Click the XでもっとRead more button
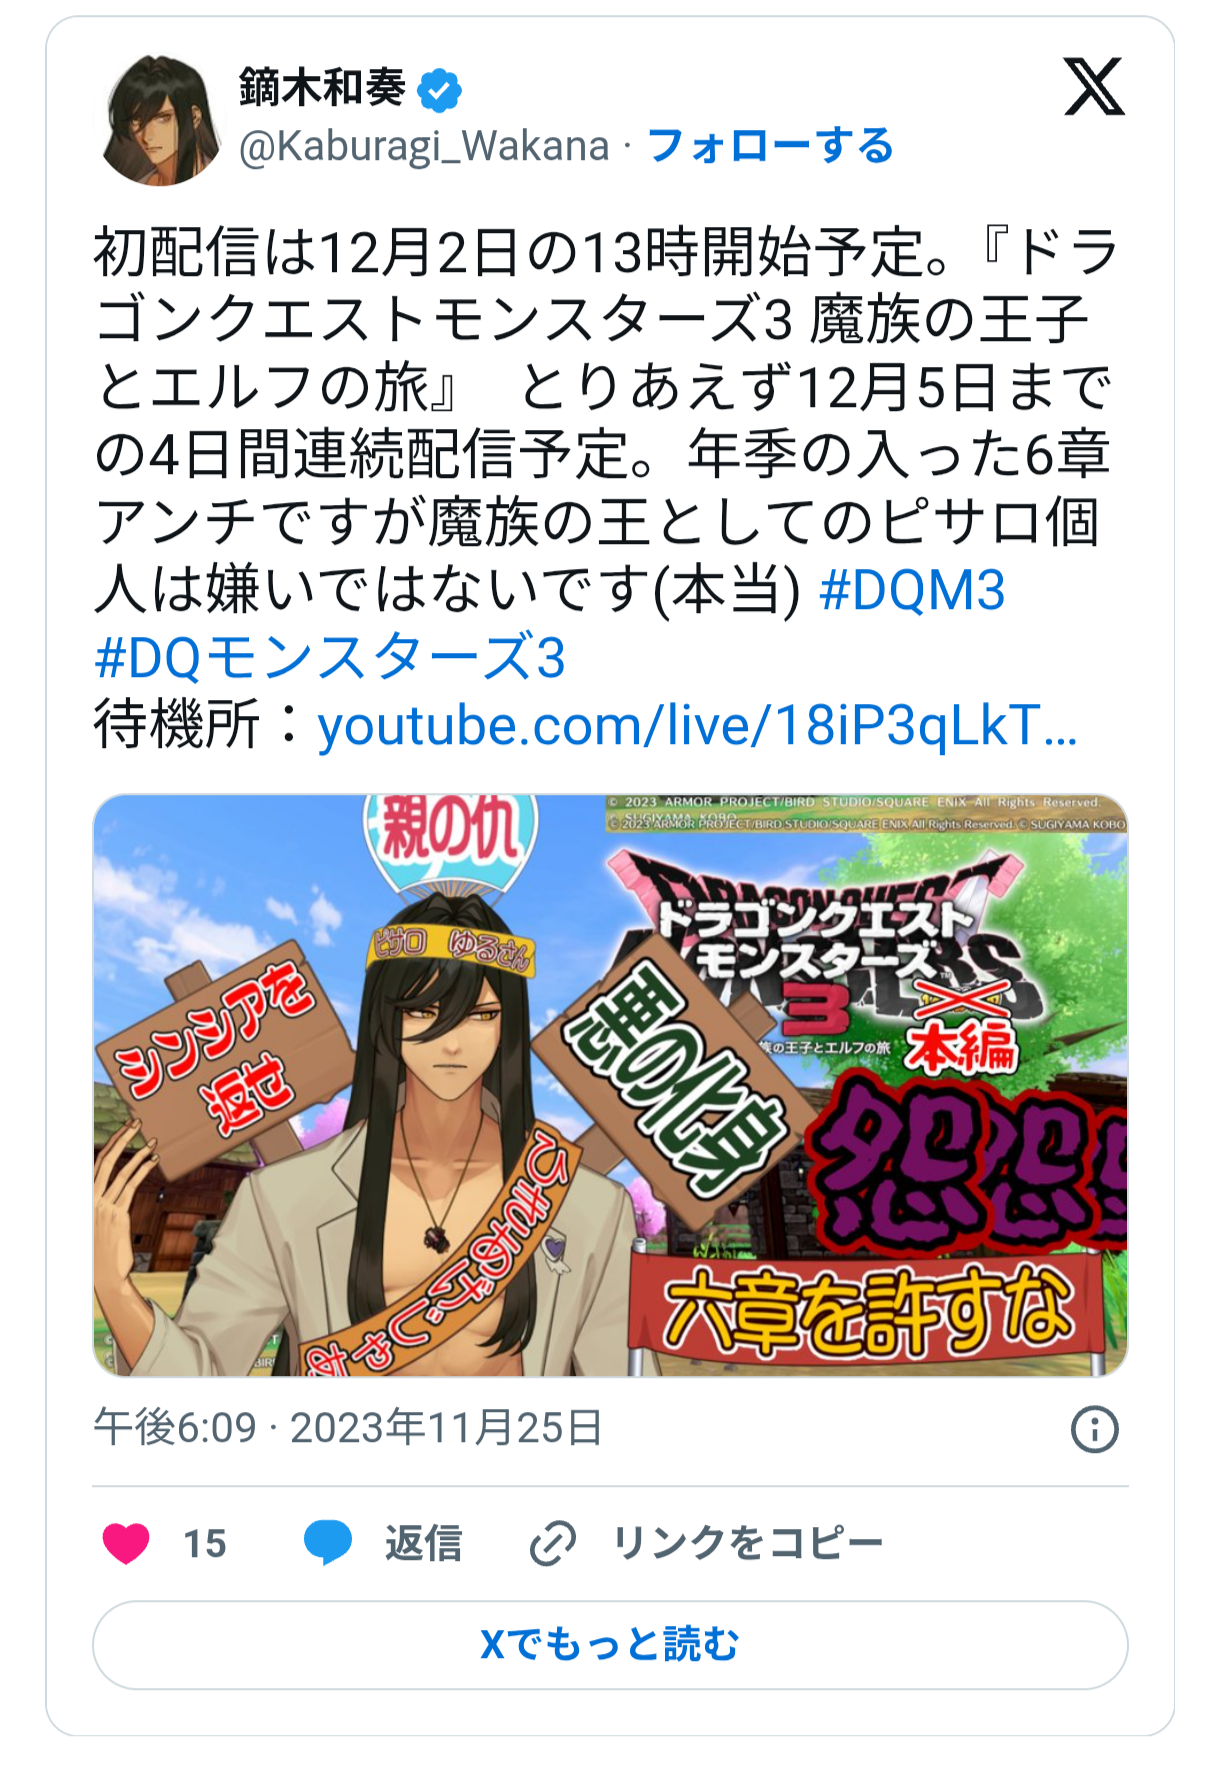Image resolution: width=1220 pixels, height=1768 pixels. [610, 1645]
